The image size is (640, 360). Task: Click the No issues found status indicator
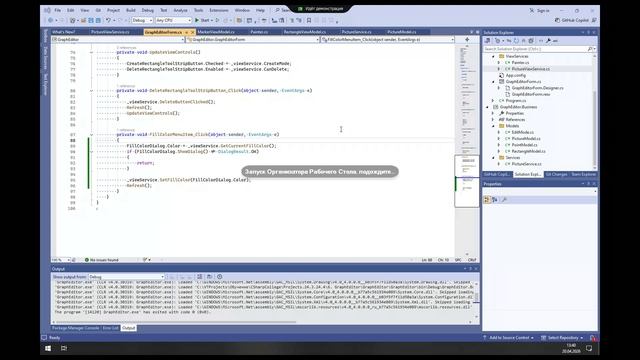[x=102, y=260]
